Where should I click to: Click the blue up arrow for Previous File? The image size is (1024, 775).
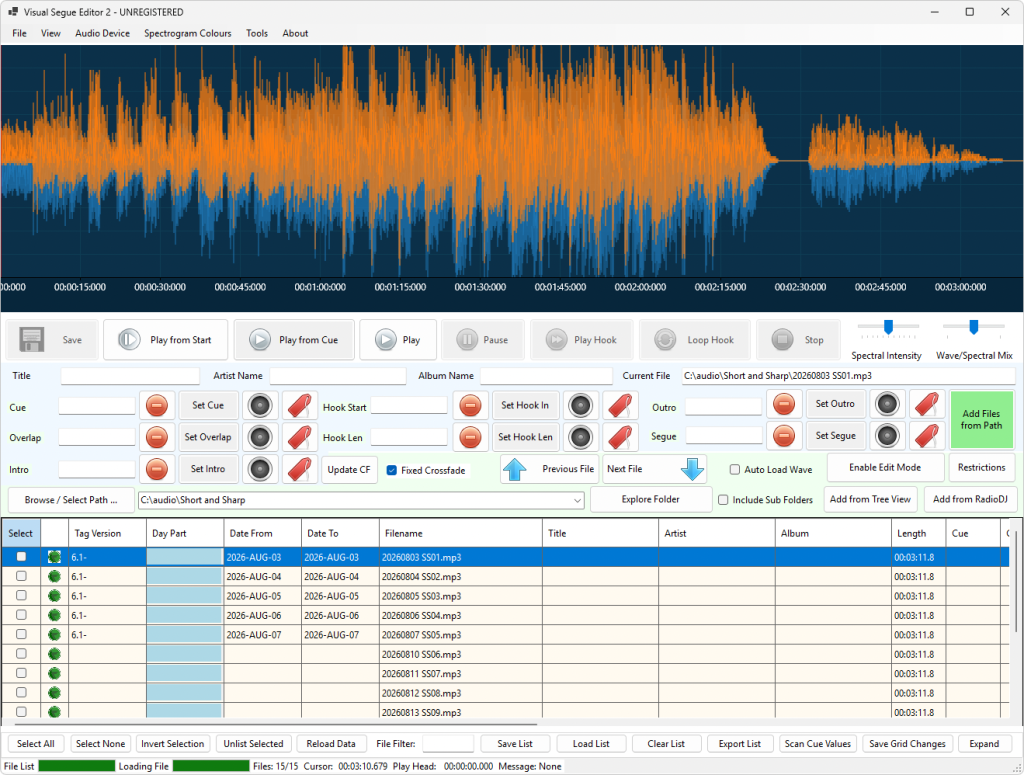515,469
